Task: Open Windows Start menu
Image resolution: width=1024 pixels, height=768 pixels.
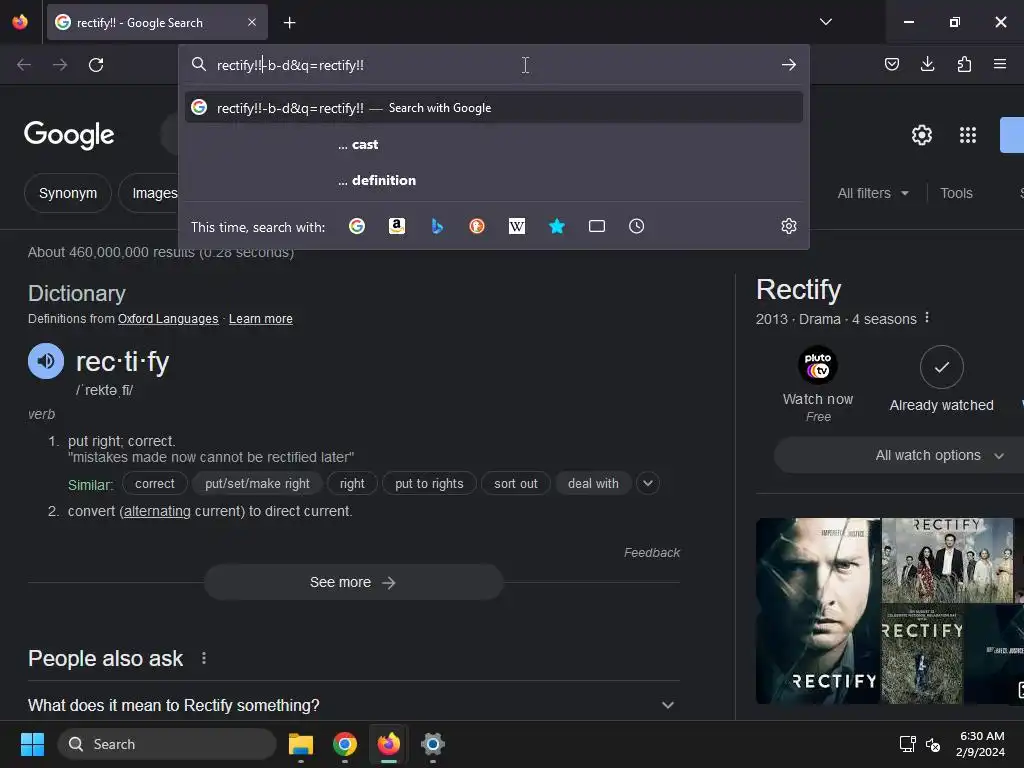Action: [x=32, y=744]
